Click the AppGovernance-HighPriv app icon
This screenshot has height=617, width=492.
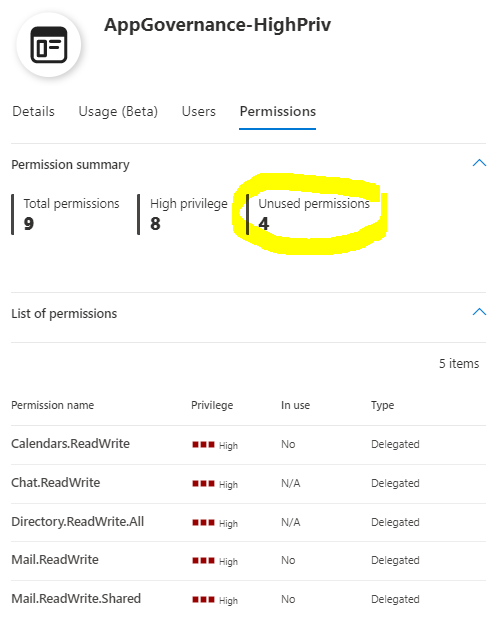click(x=49, y=45)
